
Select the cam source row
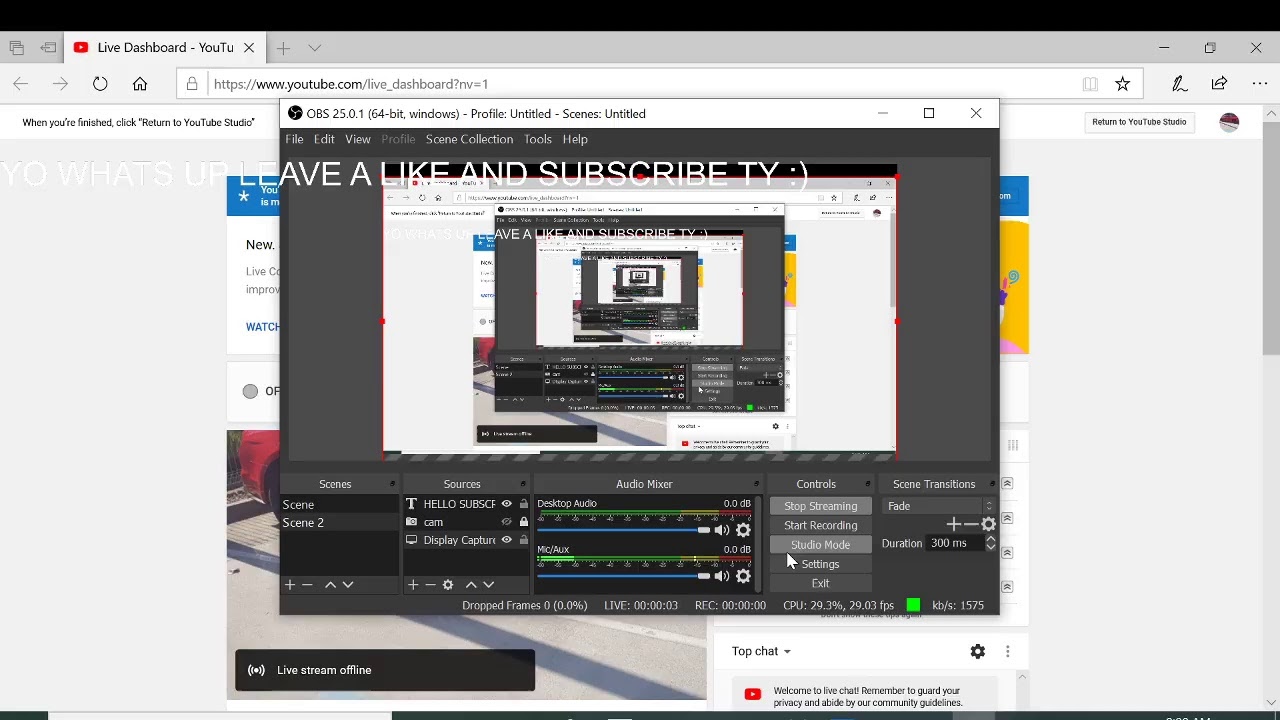click(x=466, y=522)
